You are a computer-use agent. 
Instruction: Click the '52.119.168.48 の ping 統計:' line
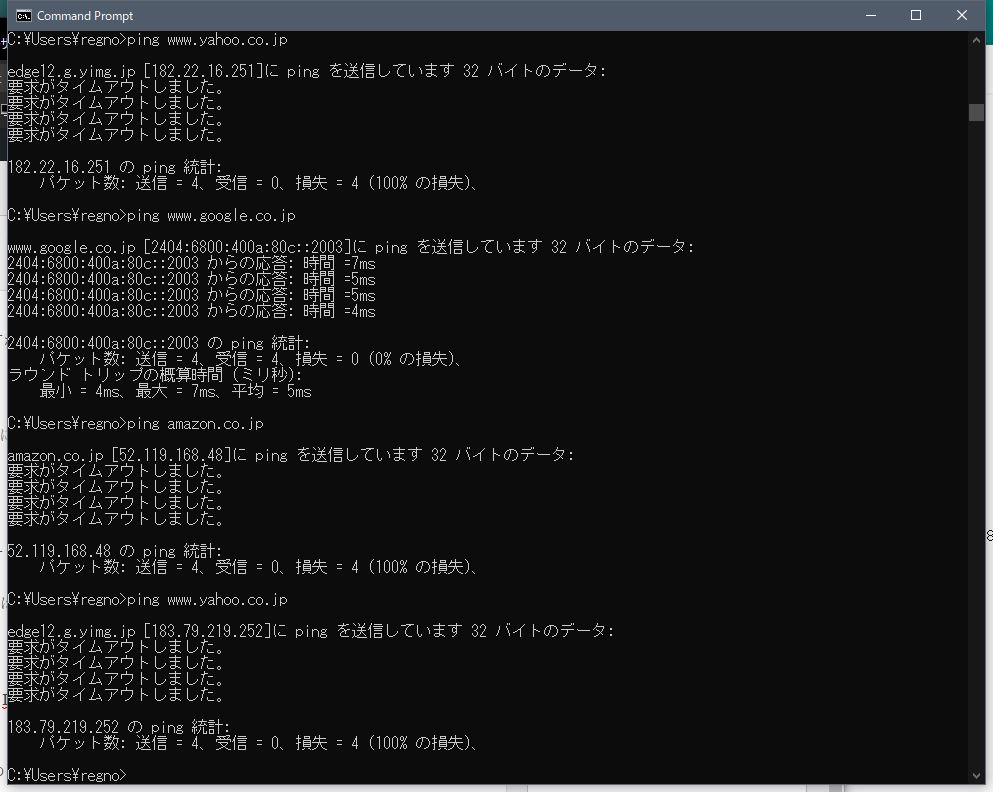(115, 551)
